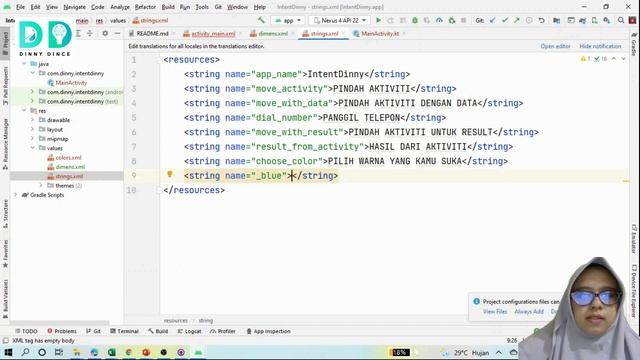
Task: Open the Project tool window side tab
Action: (x=5, y=43)
